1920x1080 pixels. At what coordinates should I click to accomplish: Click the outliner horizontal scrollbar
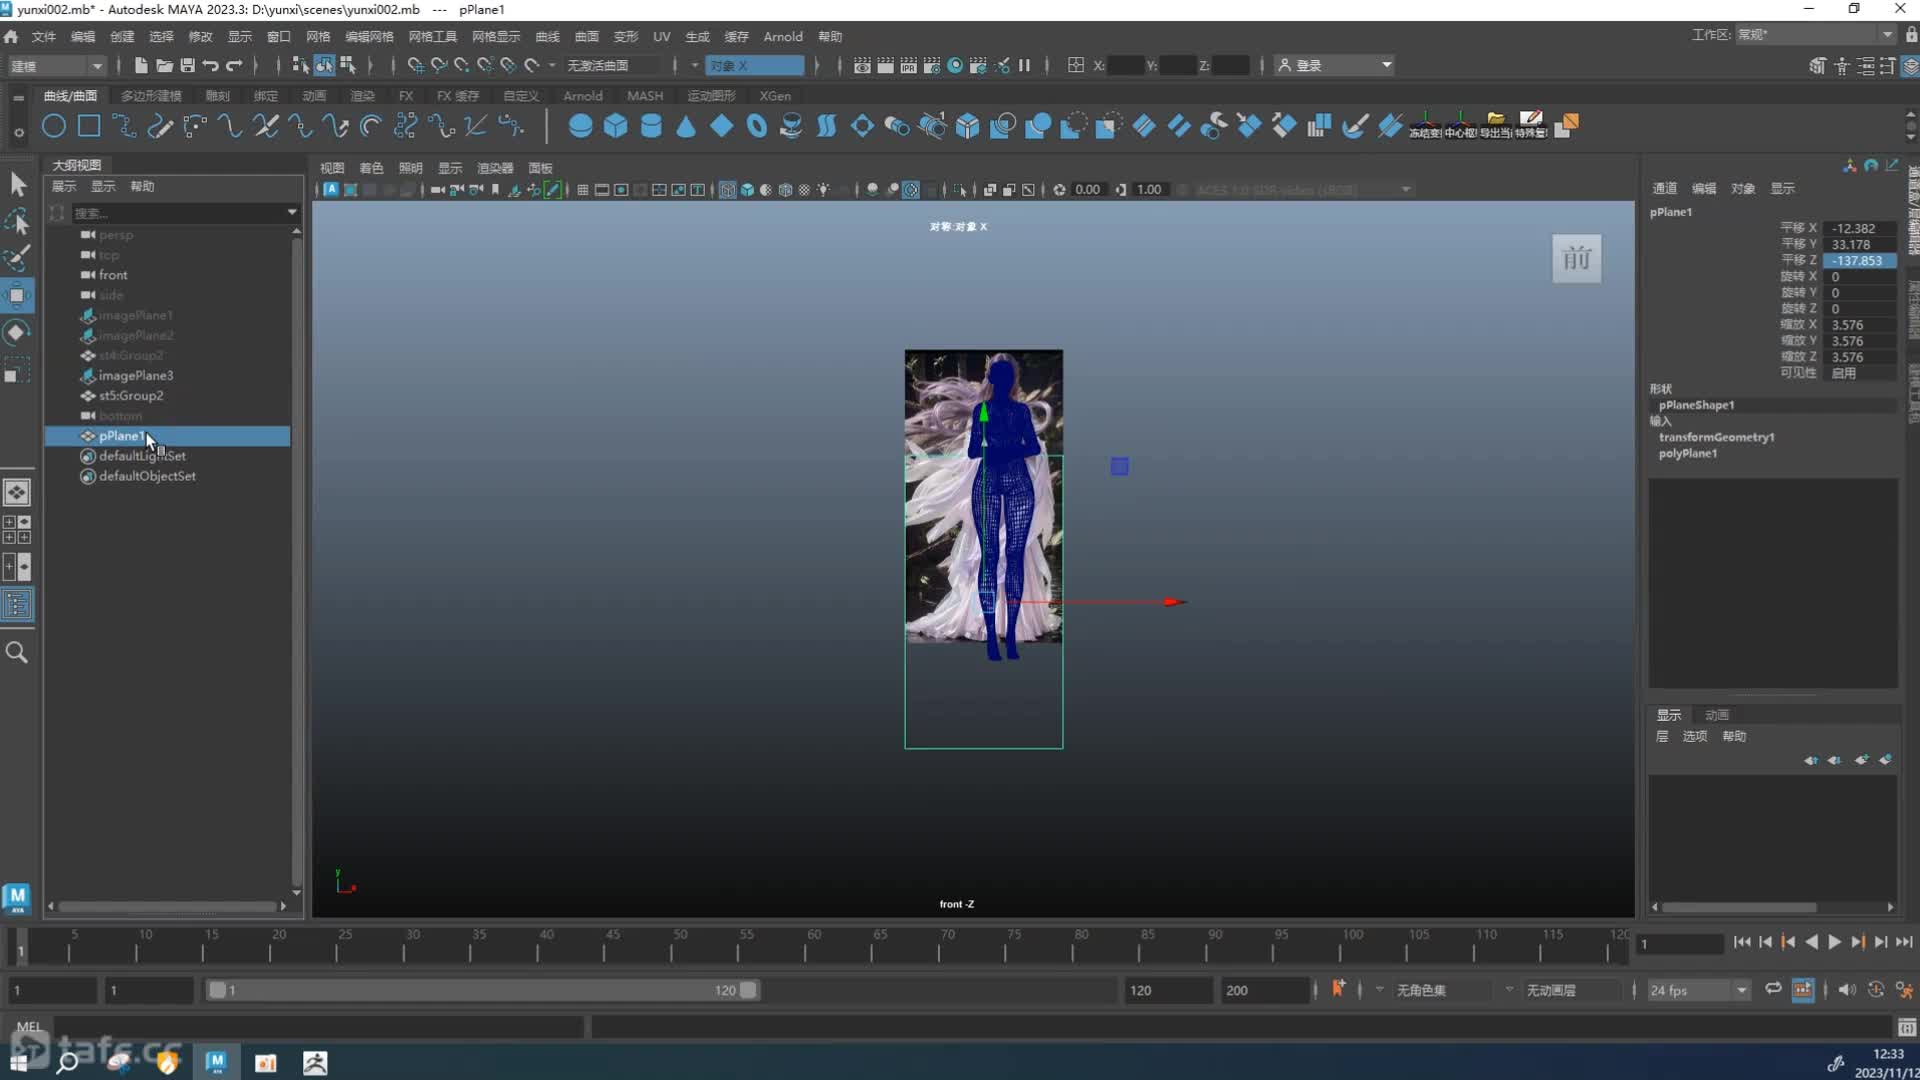167,906
